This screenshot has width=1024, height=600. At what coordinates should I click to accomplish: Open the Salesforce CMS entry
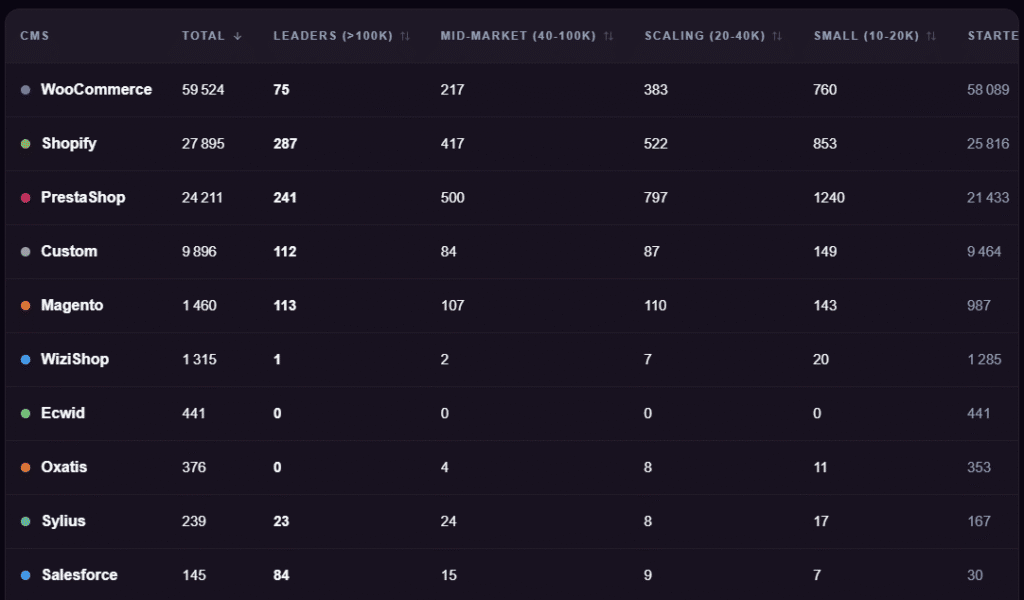click(79, 575)
